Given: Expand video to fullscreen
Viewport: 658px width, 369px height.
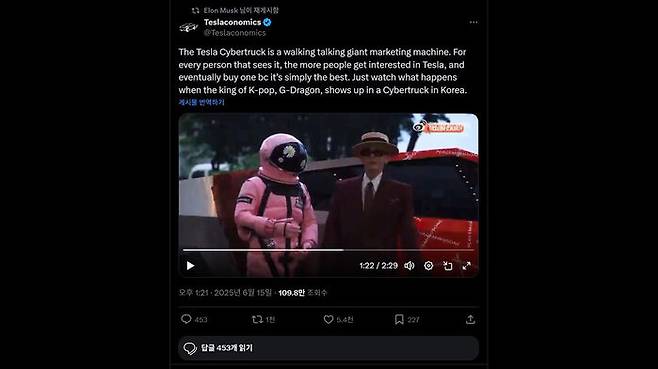Looking at the screenshot, I should [x=467, y=266].
